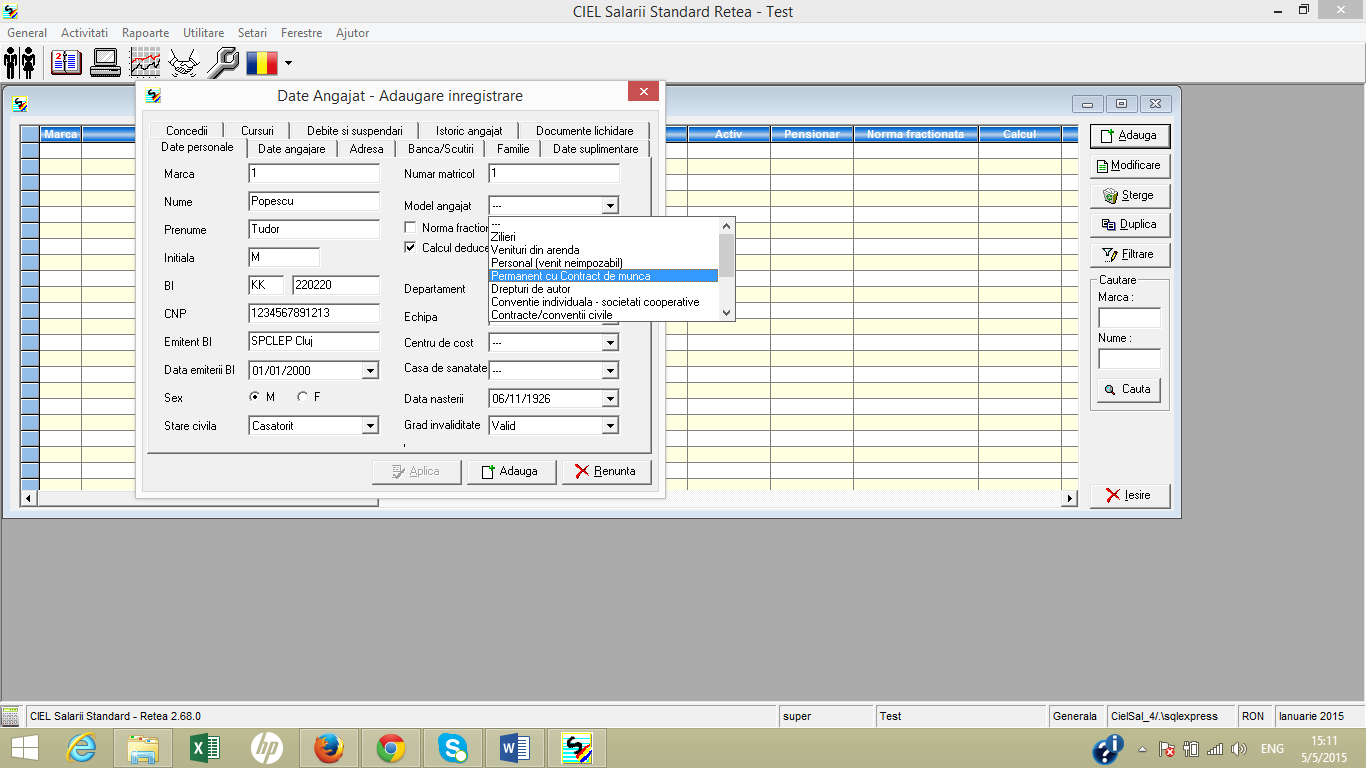Open the wrench settings toolbar icon
This screenshot has width=1366, height=768.
click(223, 63)
